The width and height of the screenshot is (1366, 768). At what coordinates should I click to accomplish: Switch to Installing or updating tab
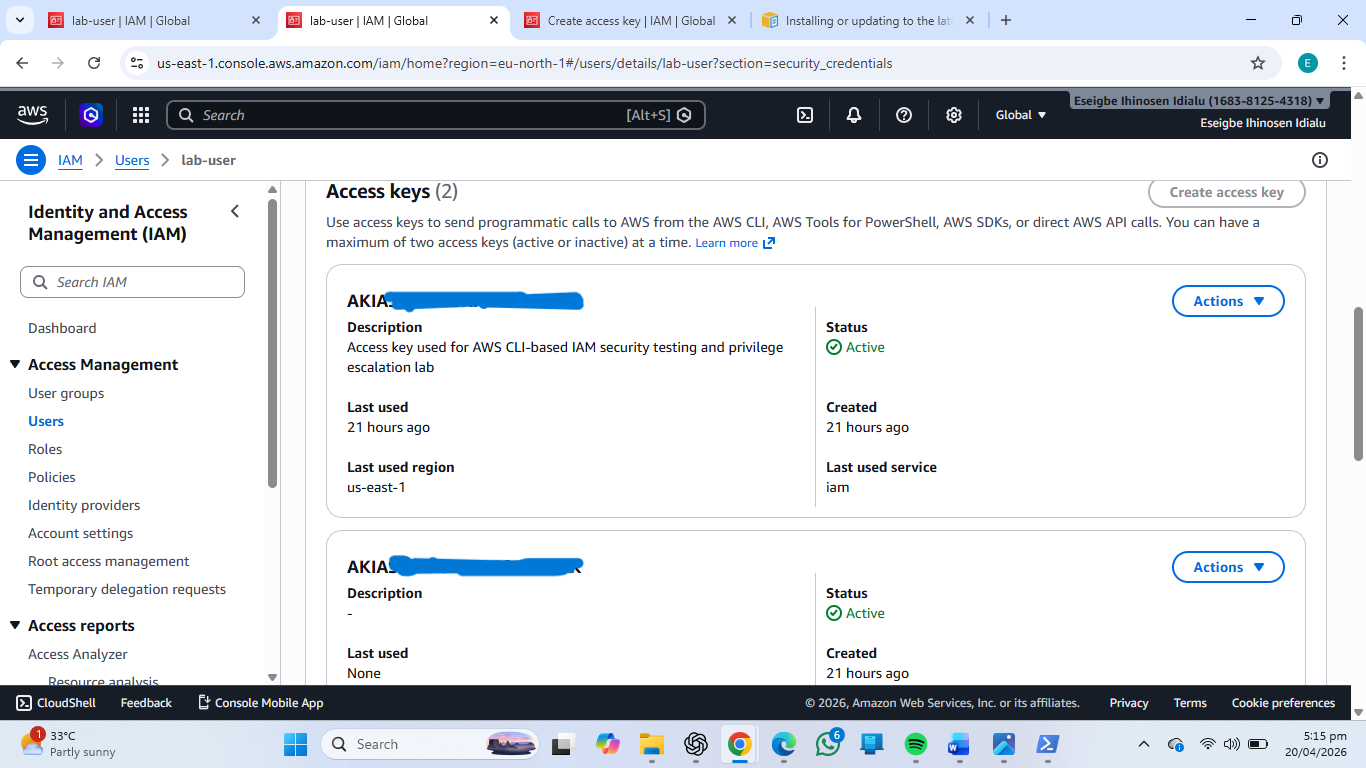[x=868, y=20]
